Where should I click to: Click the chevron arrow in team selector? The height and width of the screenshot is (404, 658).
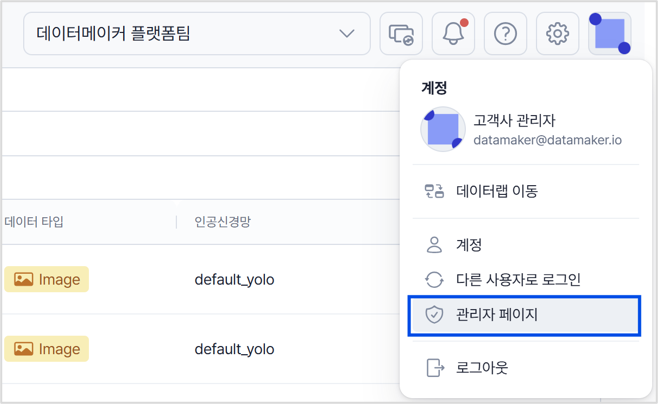(347, 34)
